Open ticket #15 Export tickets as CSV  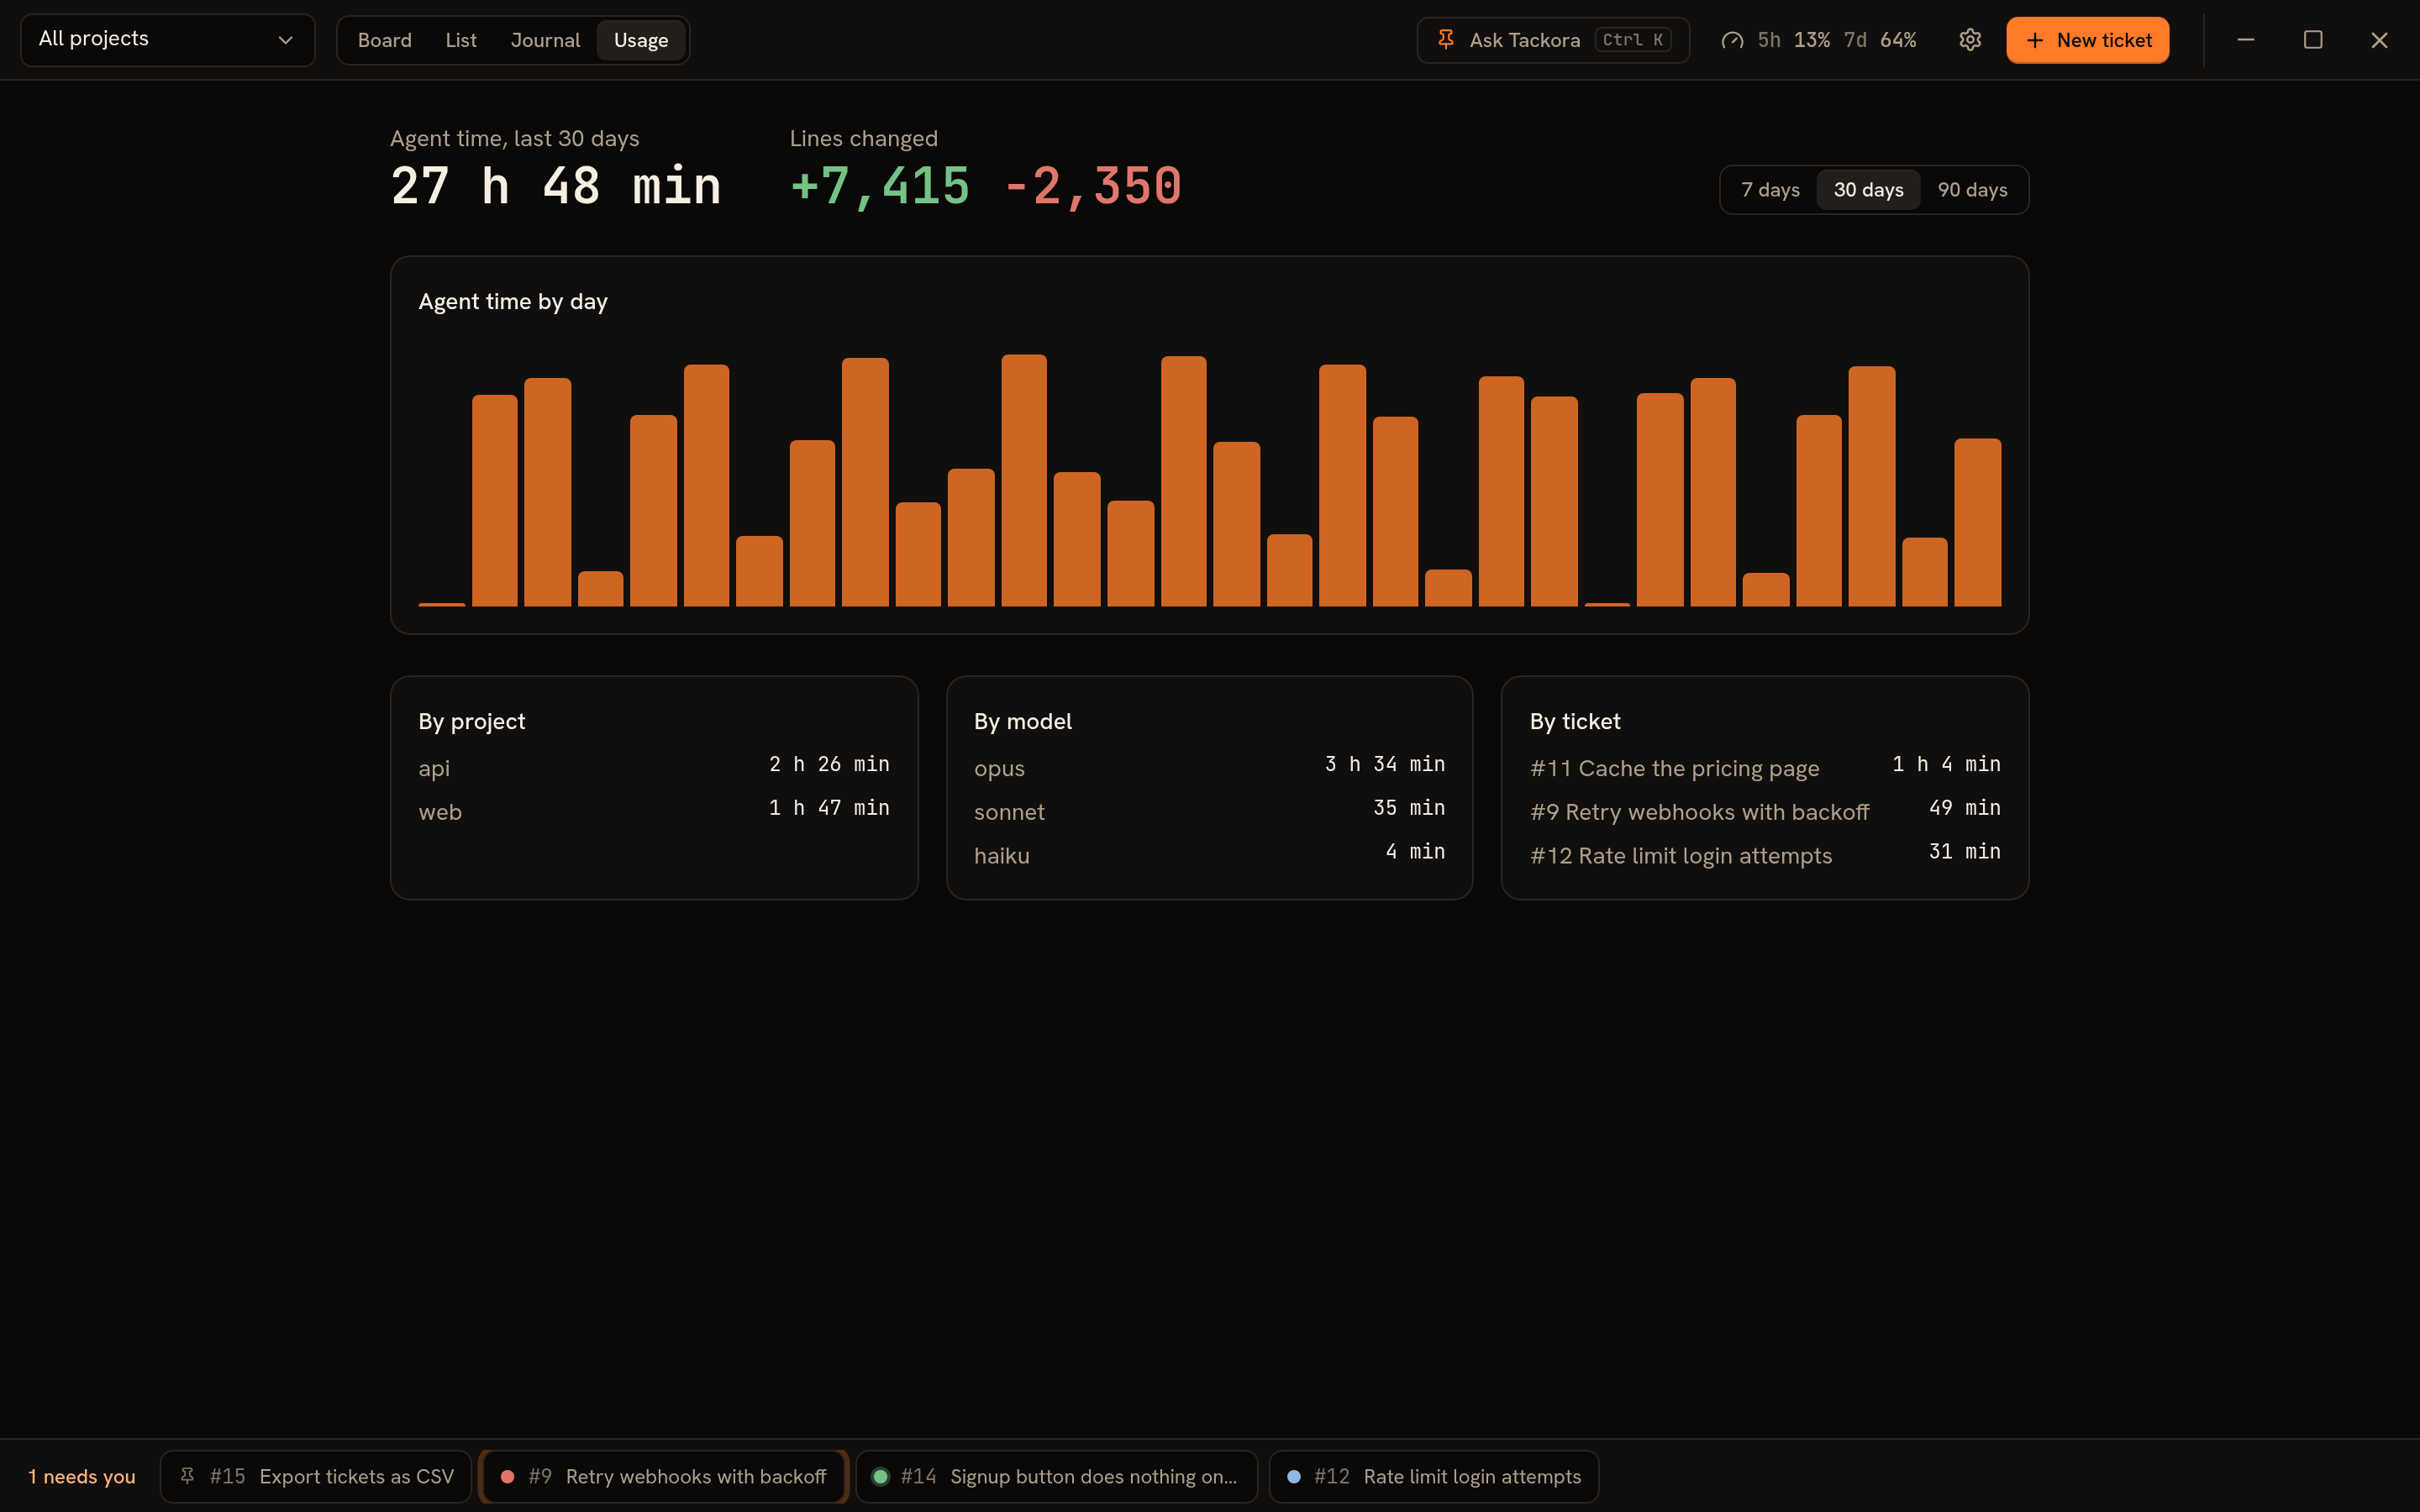coord(316,1476)
